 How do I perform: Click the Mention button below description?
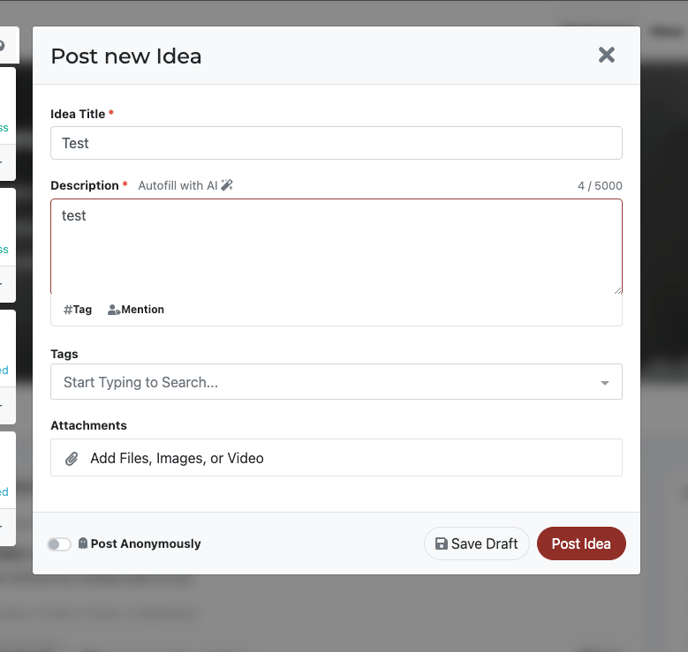136,310
